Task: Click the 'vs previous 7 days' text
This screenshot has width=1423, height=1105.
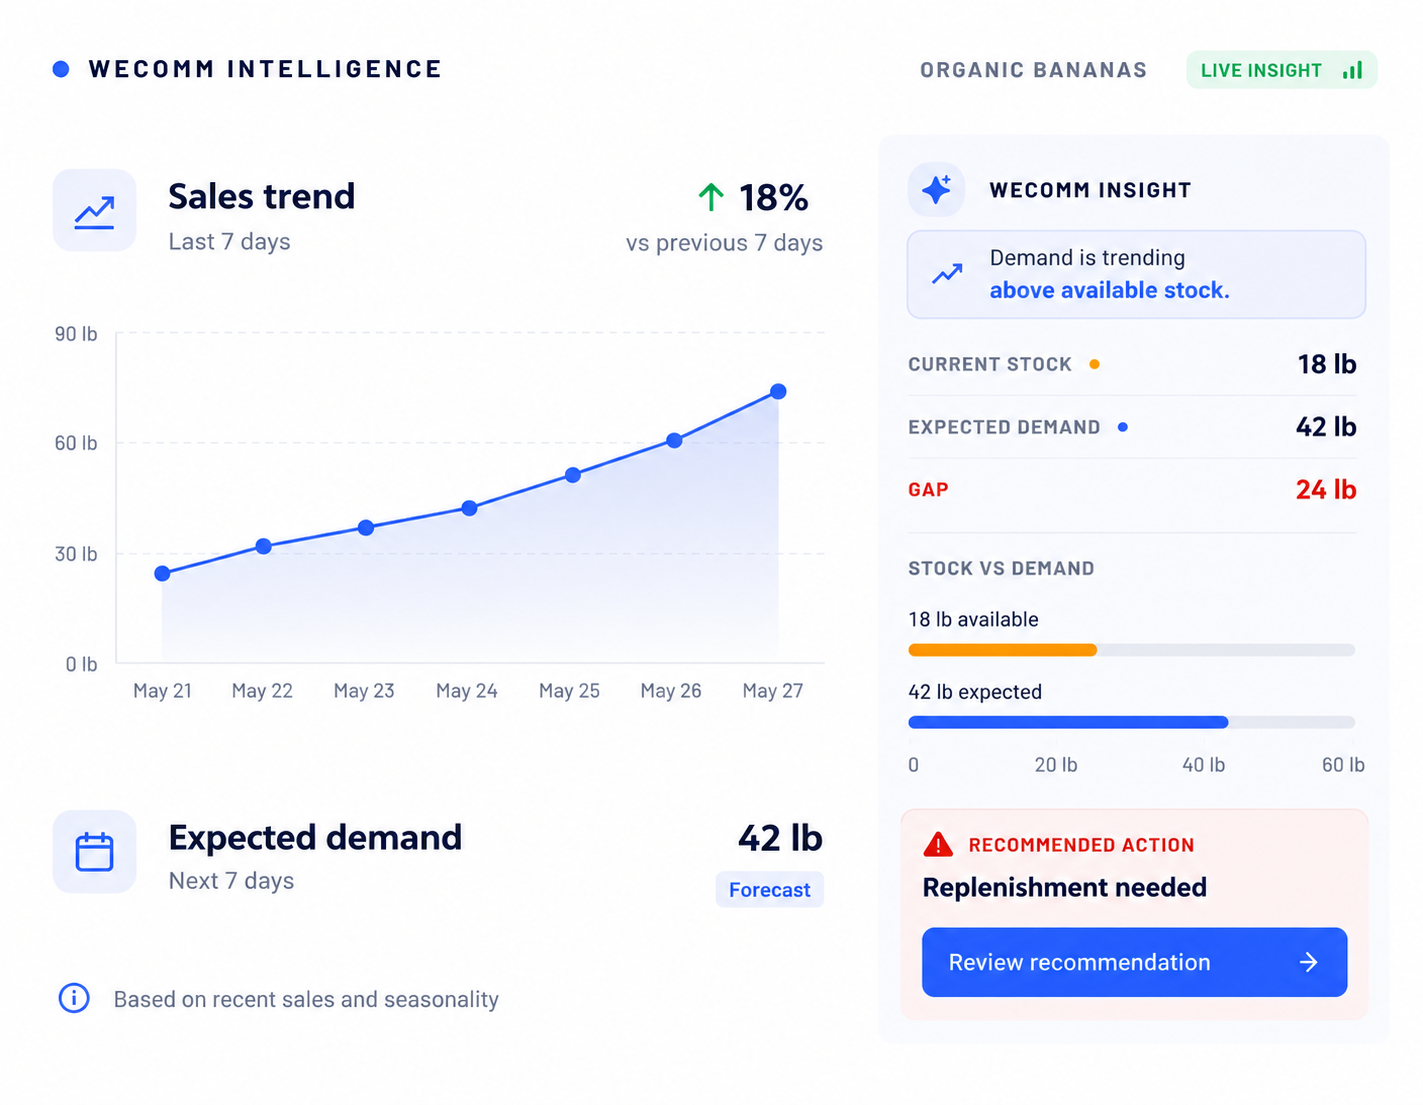Action: (x=724, y=243)
